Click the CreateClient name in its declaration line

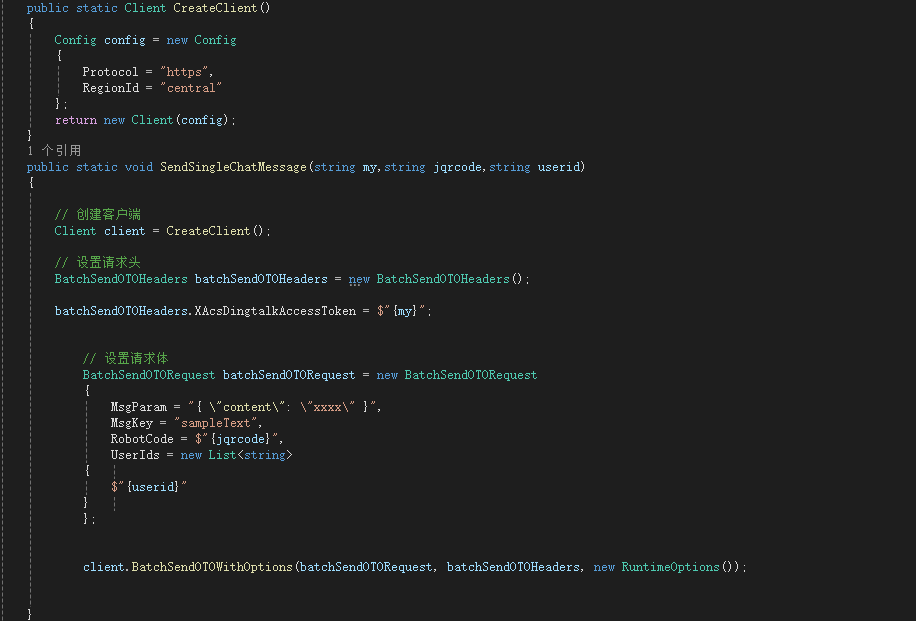[x=215, y=8]
